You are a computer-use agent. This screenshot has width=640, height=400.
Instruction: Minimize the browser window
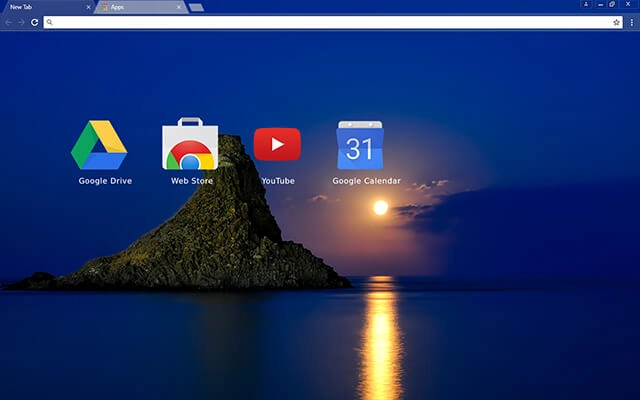(600, 4)
